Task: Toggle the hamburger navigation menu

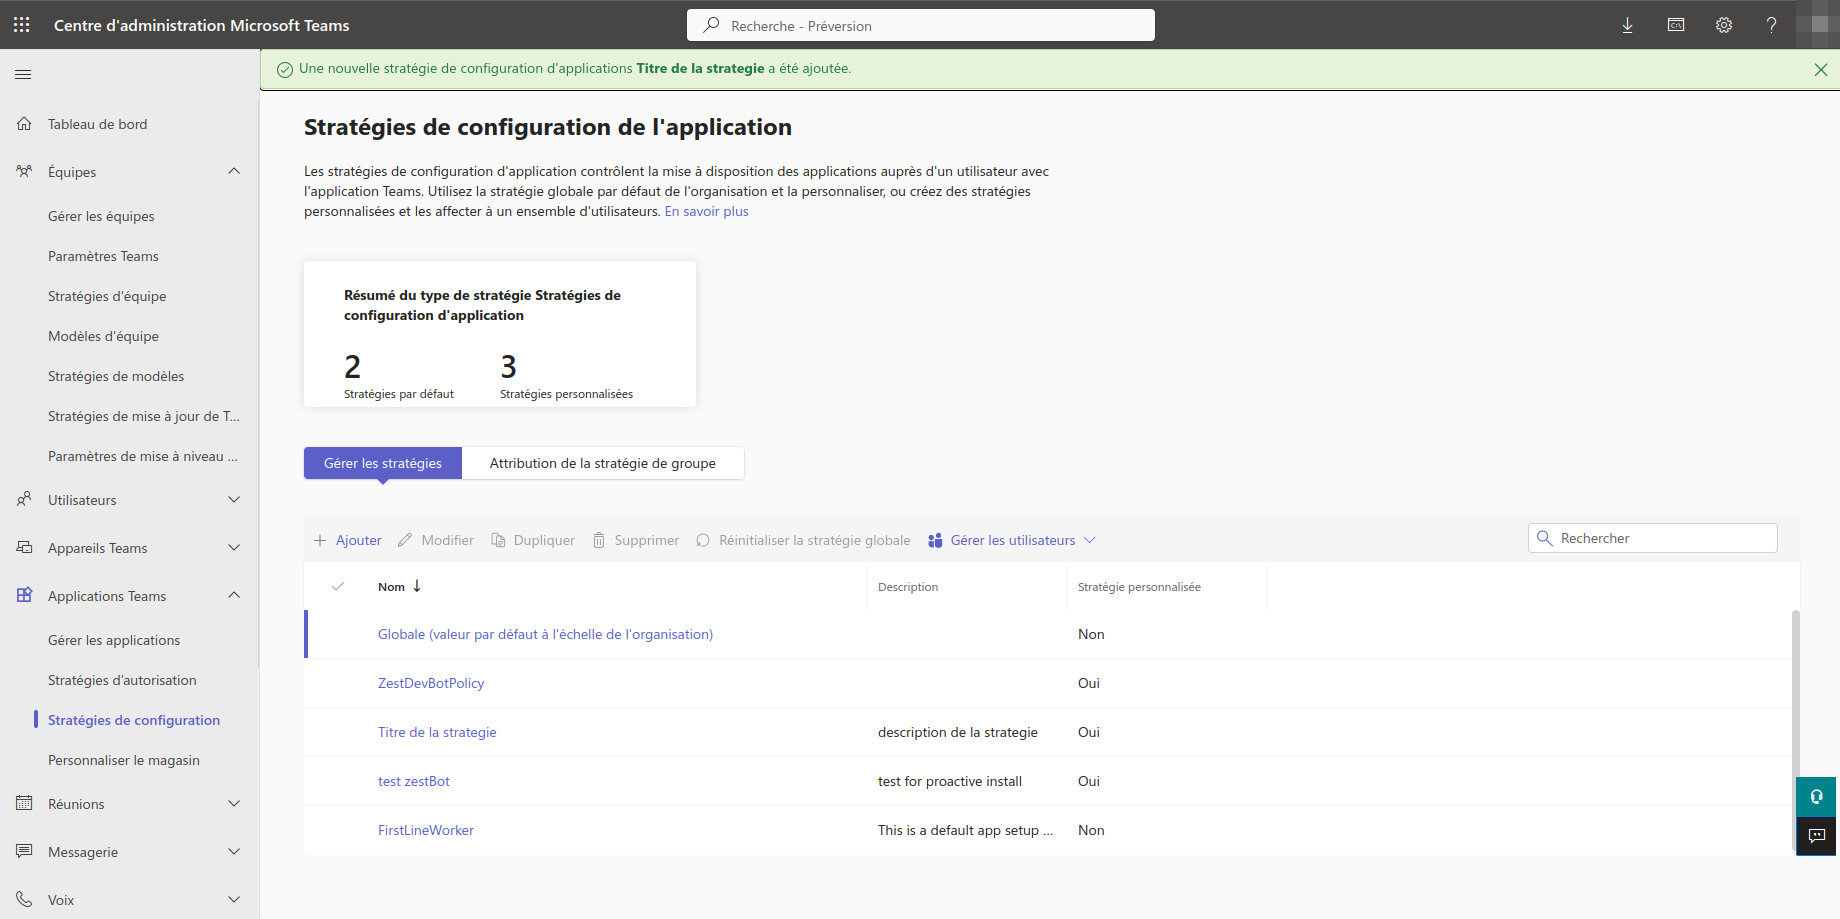Action: click(23, 74)
